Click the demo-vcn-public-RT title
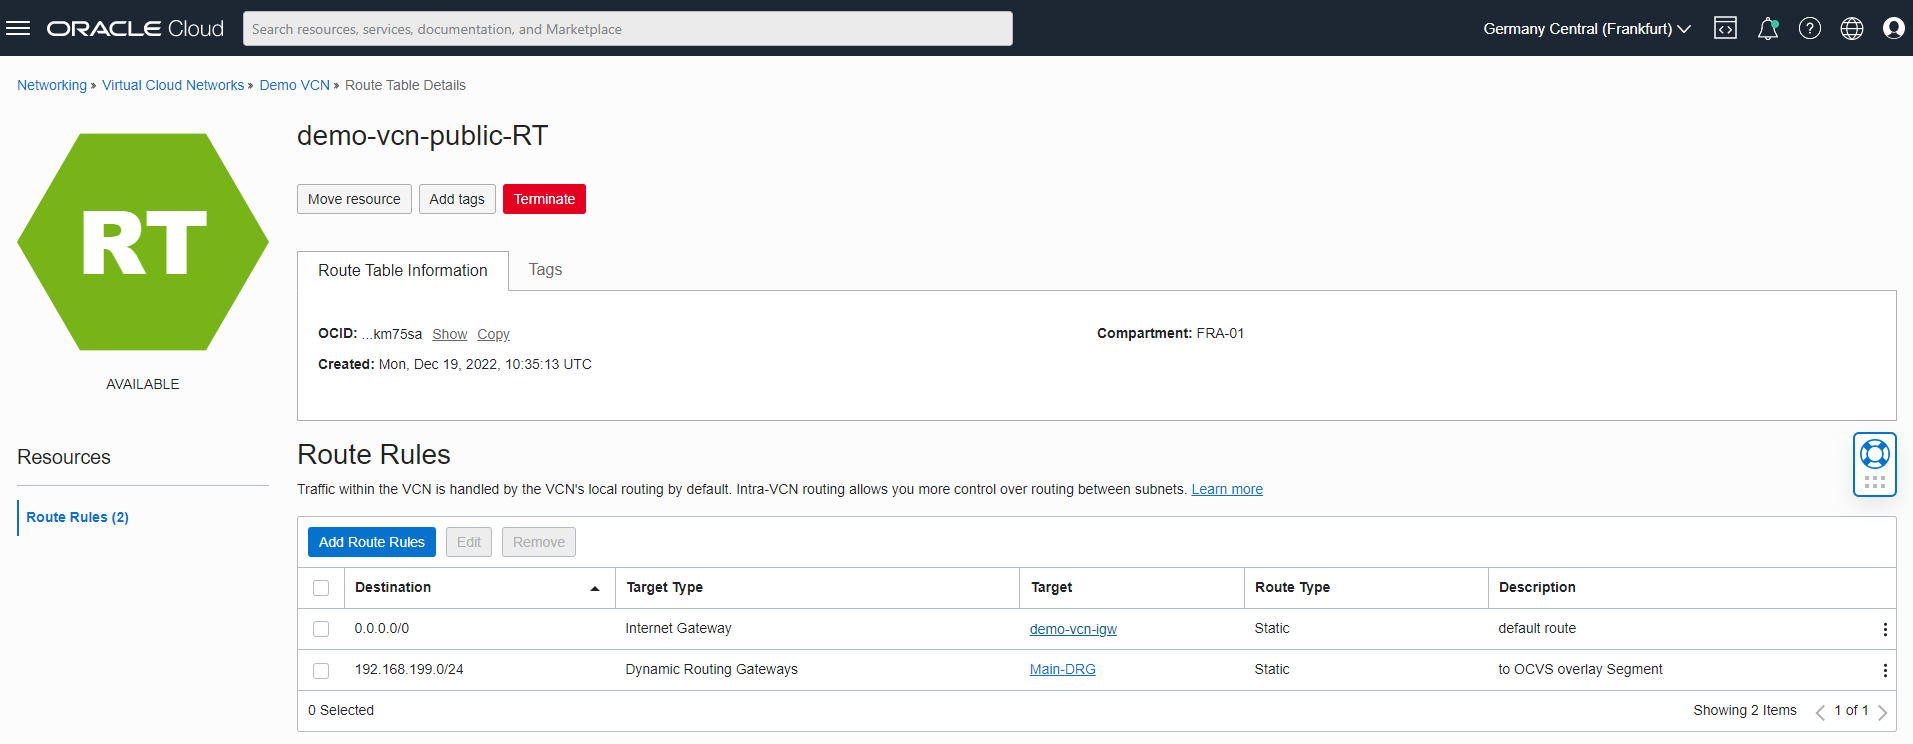1913x744 pixels. [422, 136]
